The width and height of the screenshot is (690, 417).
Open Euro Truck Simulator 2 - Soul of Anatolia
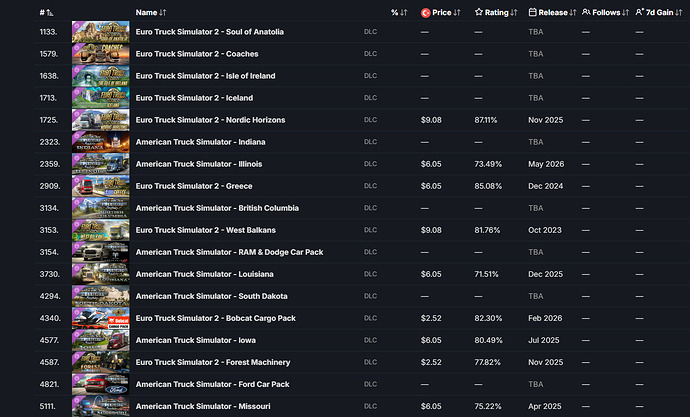[x=209, y=32]
